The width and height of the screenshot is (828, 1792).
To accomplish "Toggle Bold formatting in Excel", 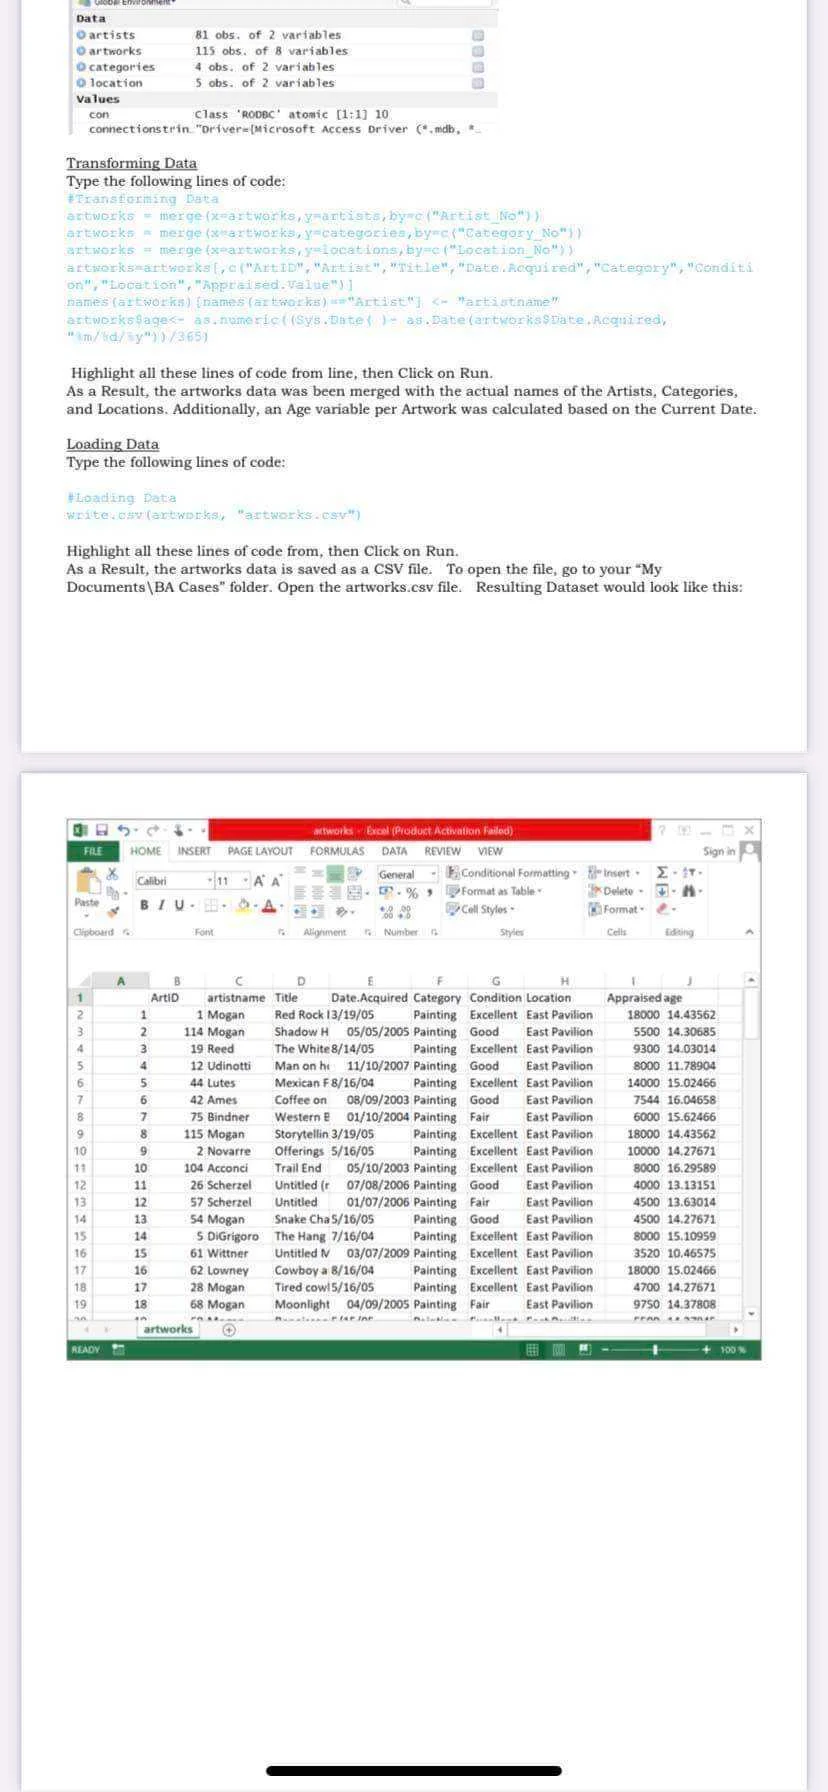I will tap(144, 907).
